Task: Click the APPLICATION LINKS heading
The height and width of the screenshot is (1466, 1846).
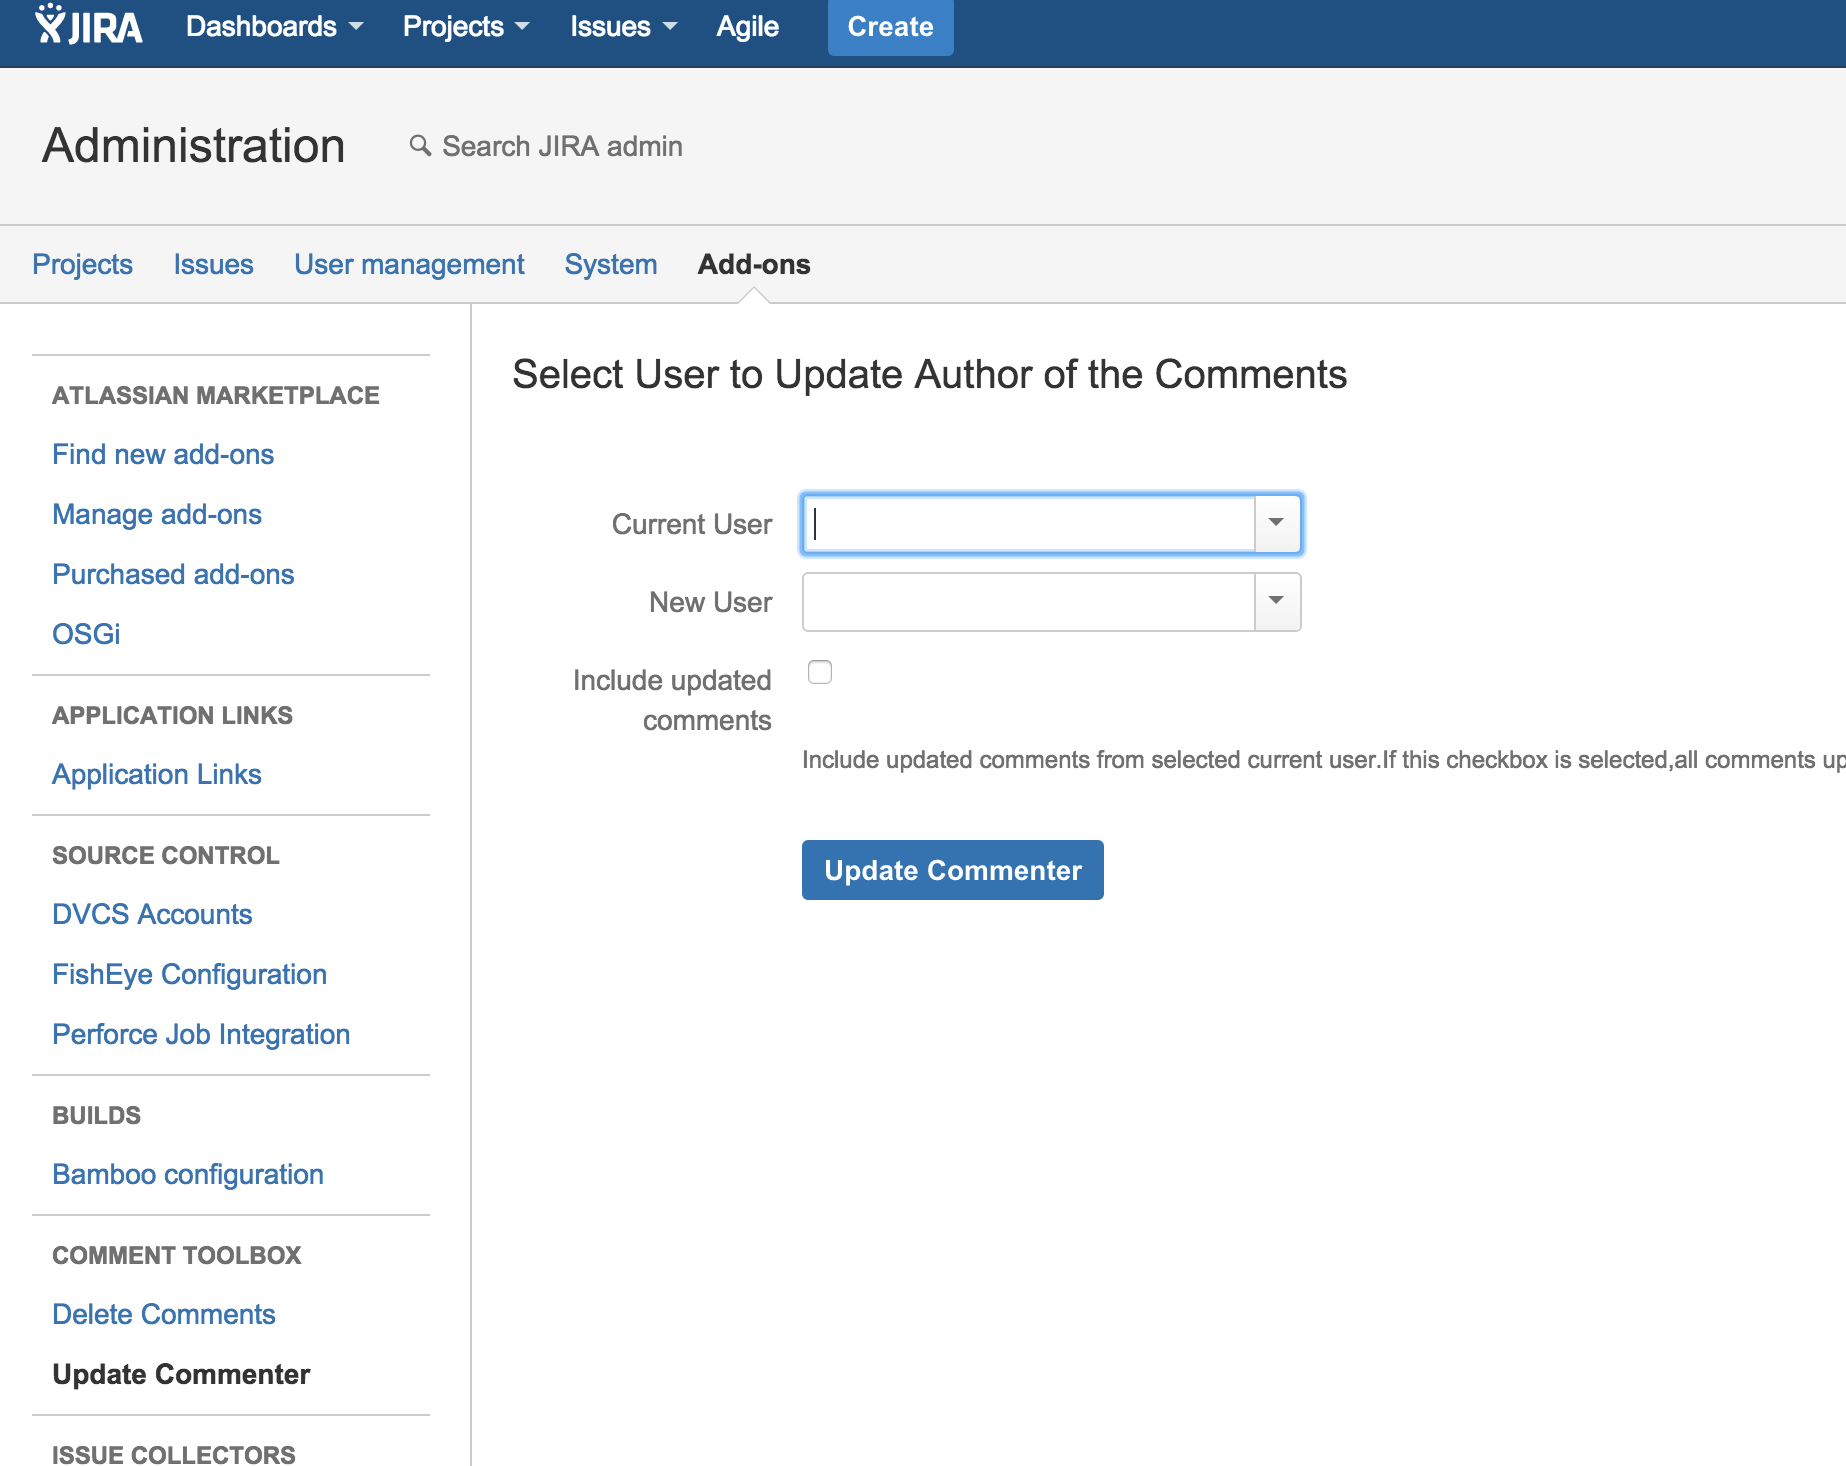Action: (x=173, y=715)
